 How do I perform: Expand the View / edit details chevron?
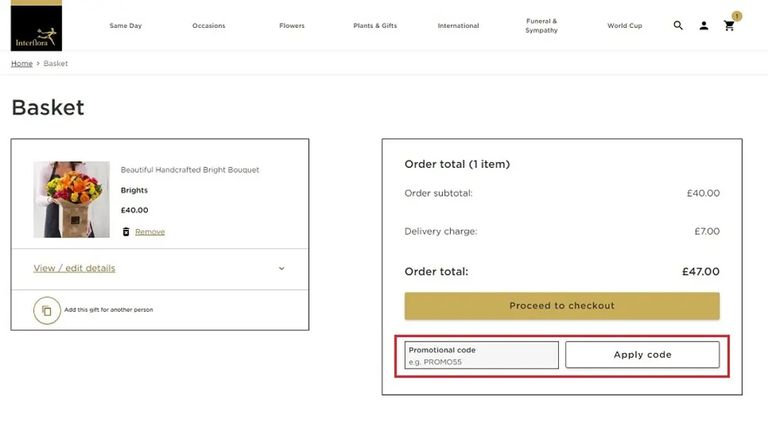(281, 268)
